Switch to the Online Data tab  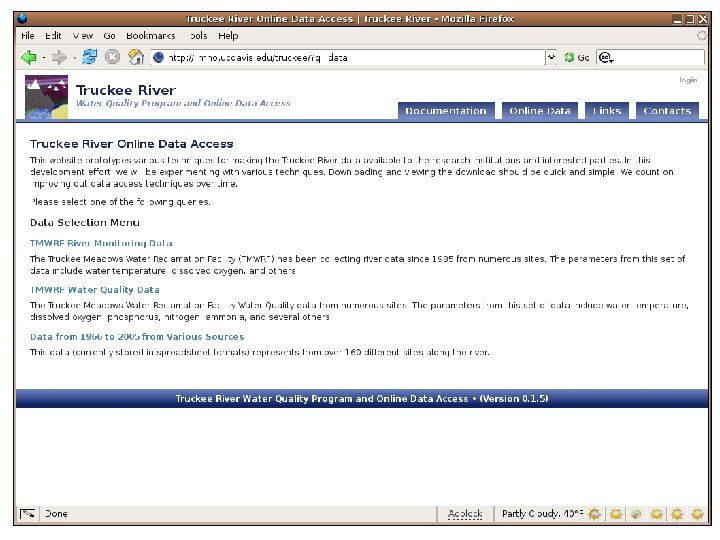pos(540,111)
